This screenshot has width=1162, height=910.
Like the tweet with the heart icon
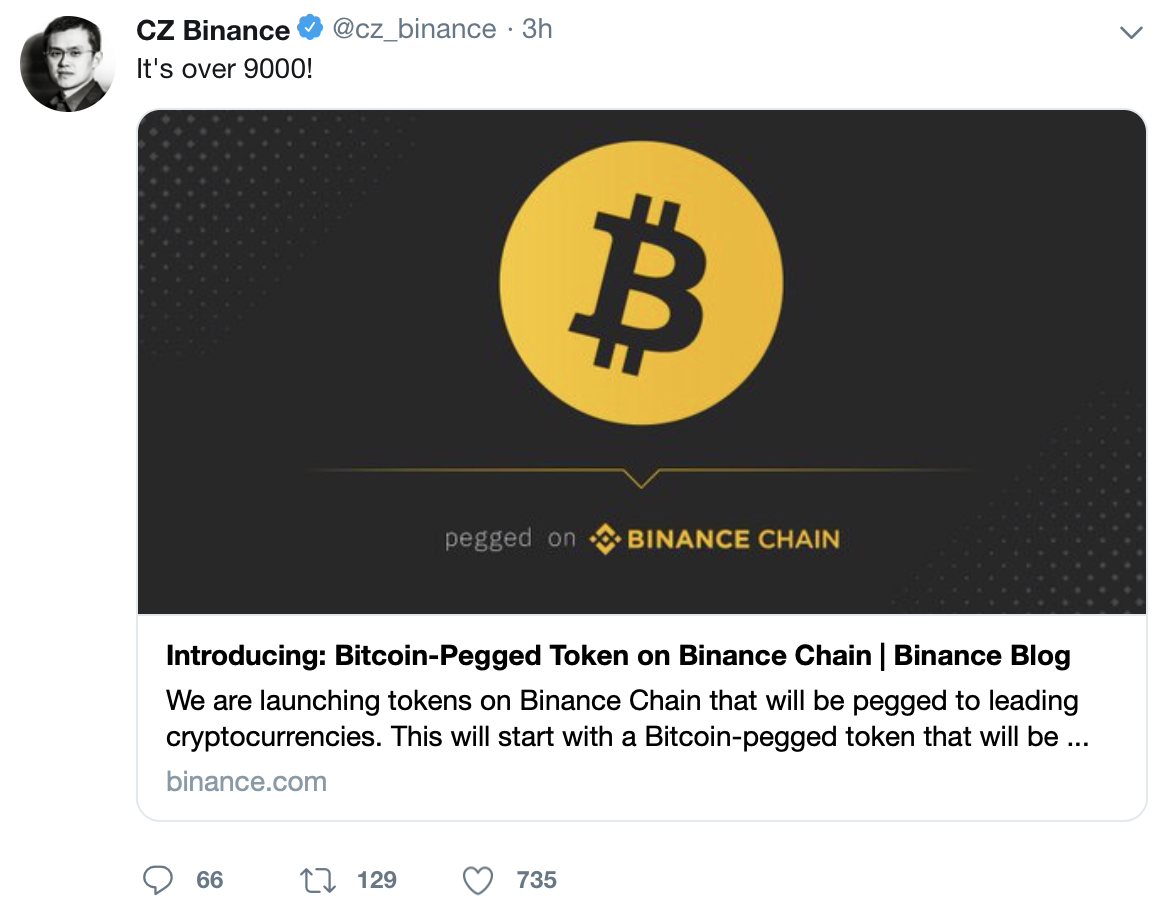[x=478, y=879]
